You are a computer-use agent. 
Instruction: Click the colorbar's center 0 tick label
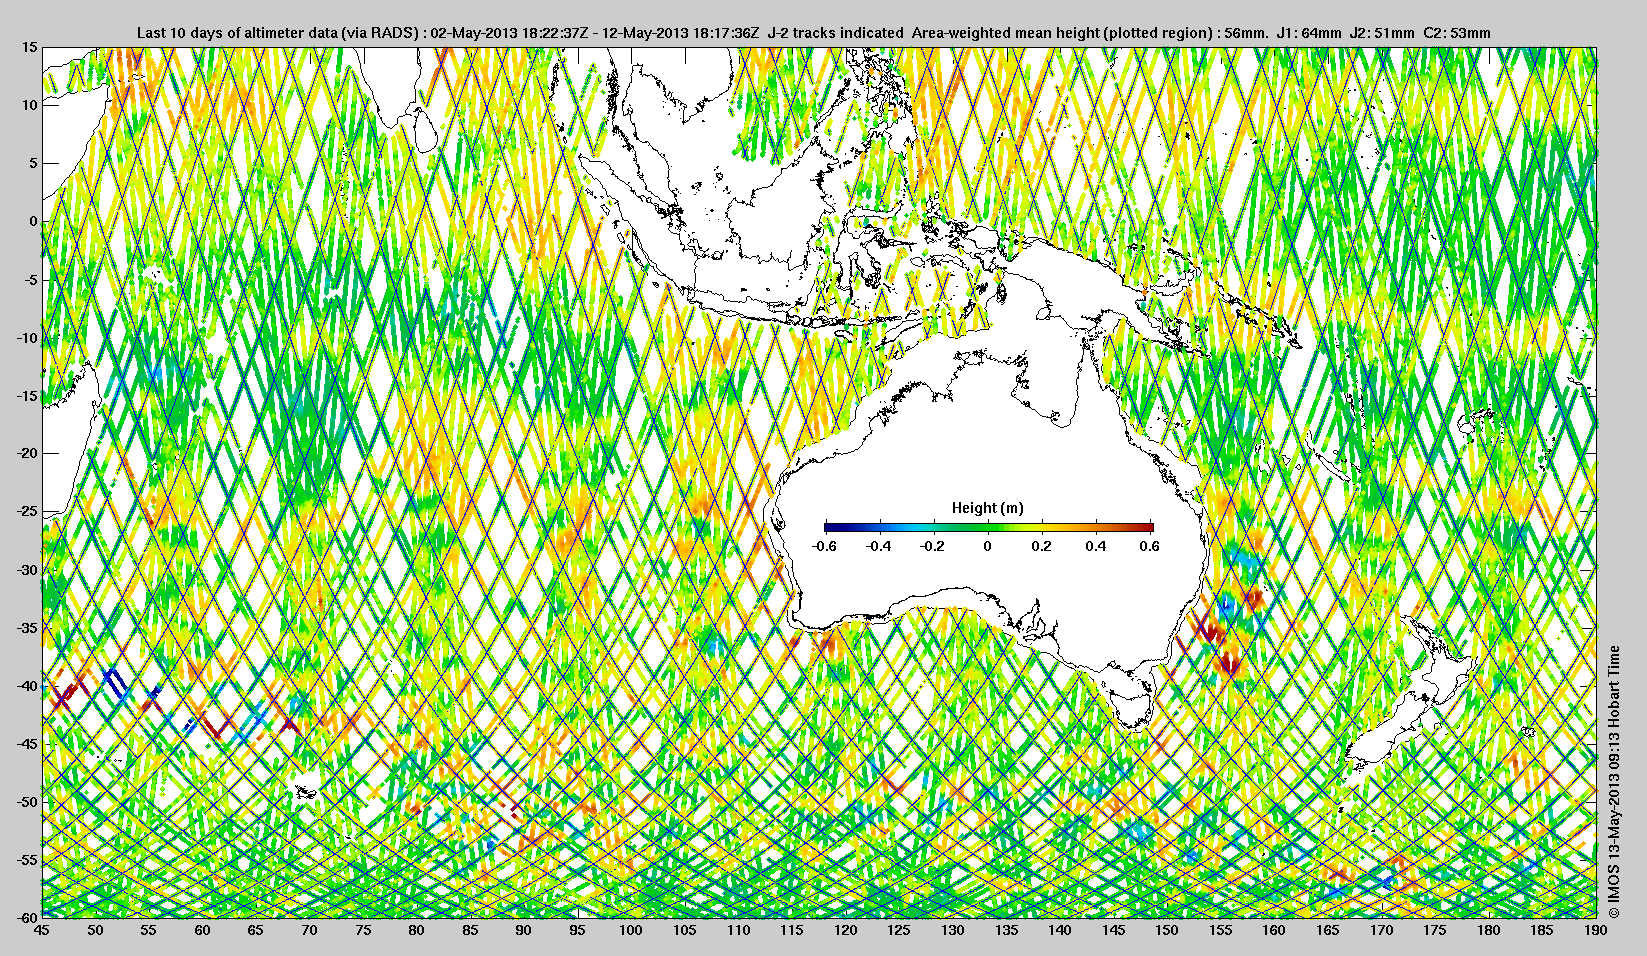coord(988,547)
